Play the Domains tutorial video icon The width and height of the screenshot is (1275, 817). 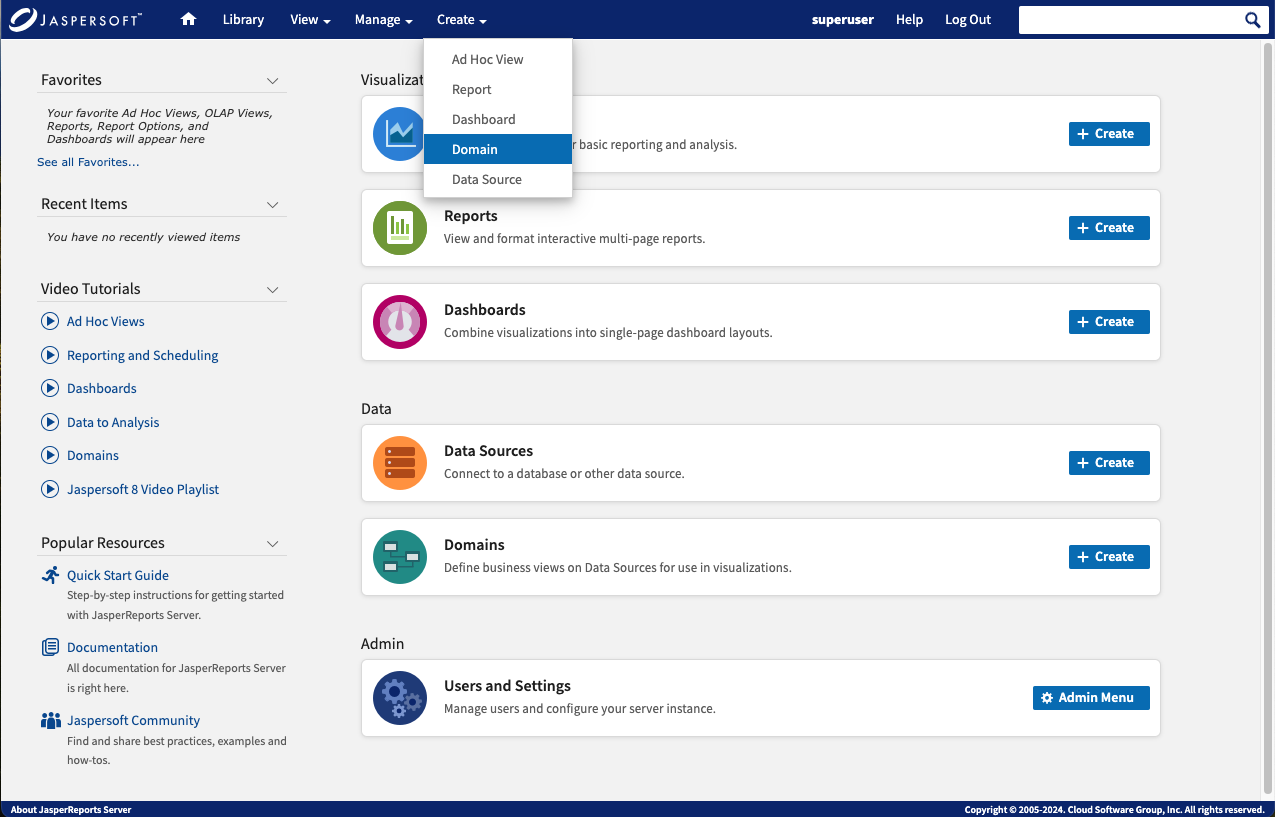(50, 455)
